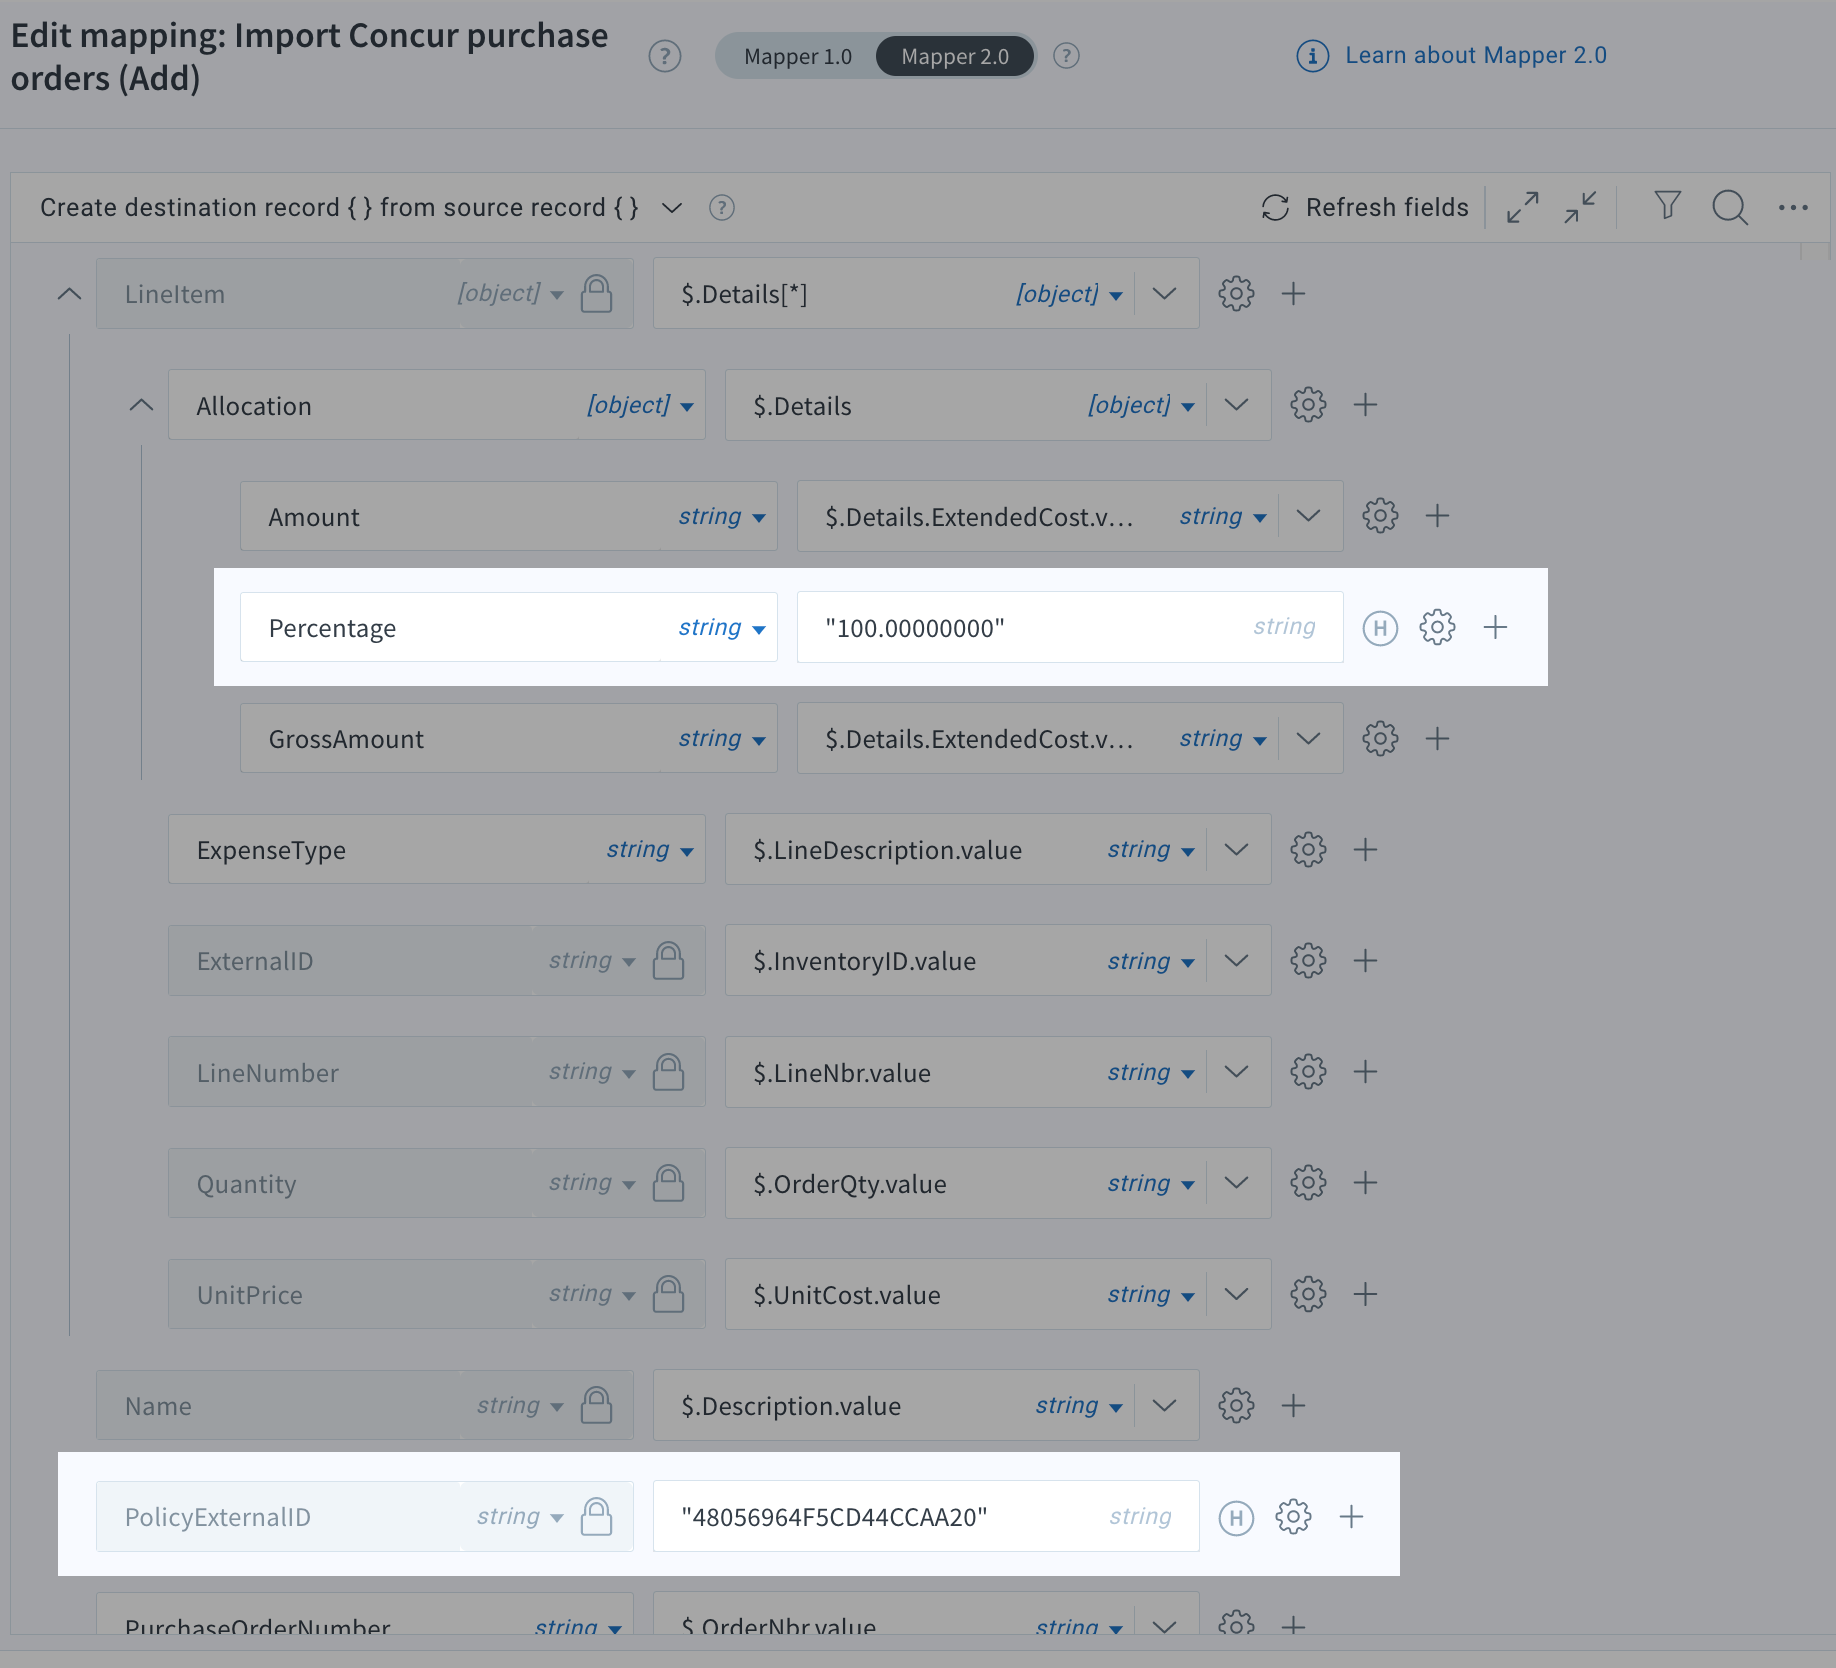Click hard-coded H icon on Percentage row
Screen dimensions: 1836x1668
pos(1380,628)
